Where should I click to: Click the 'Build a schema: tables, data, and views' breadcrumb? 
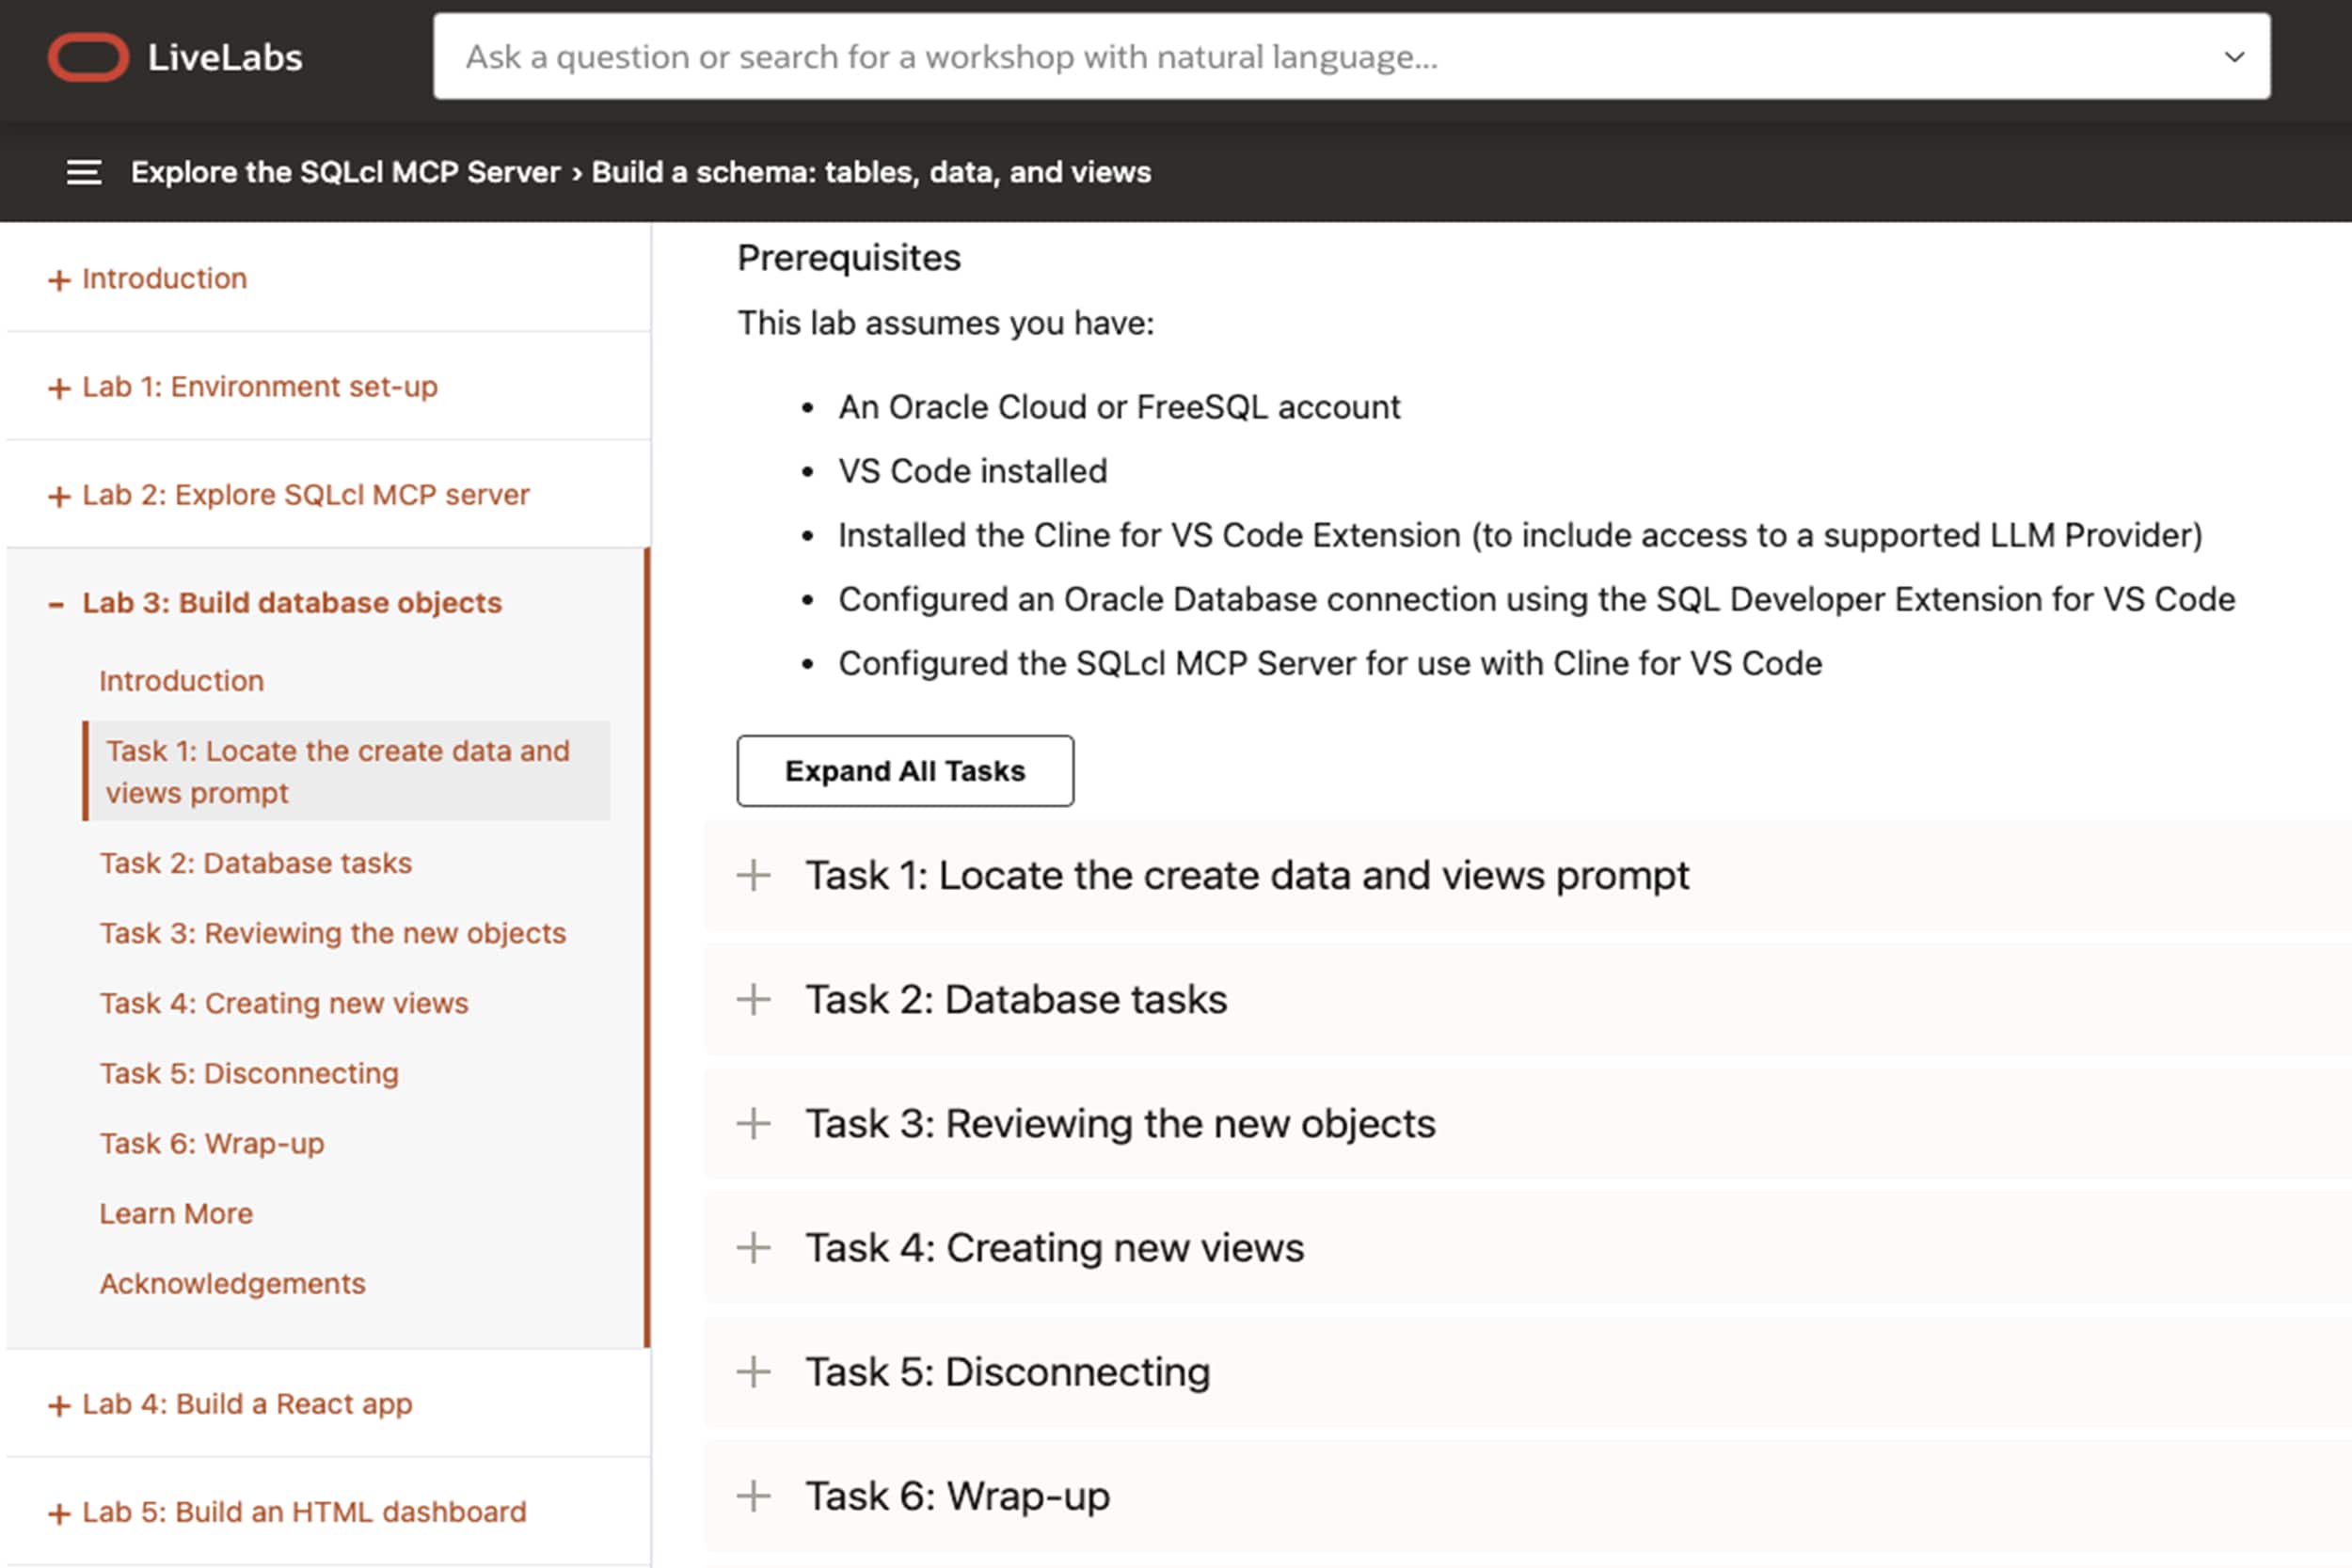(871, 172)
